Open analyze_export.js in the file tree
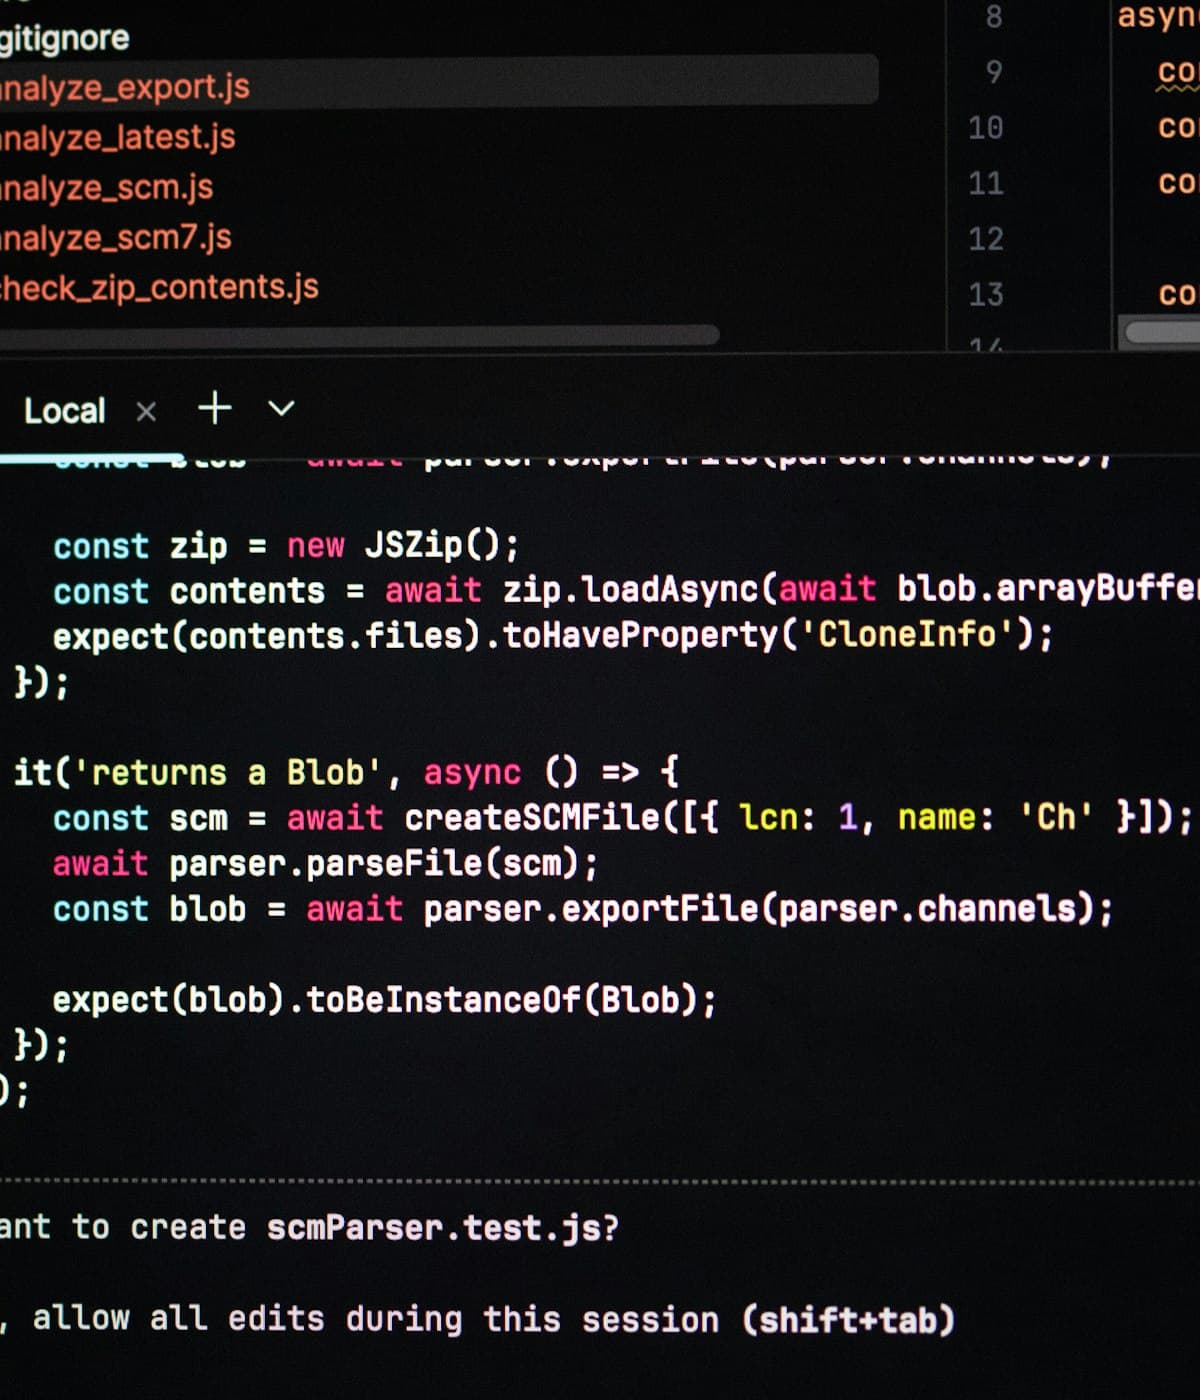 [x=124, y=87]
